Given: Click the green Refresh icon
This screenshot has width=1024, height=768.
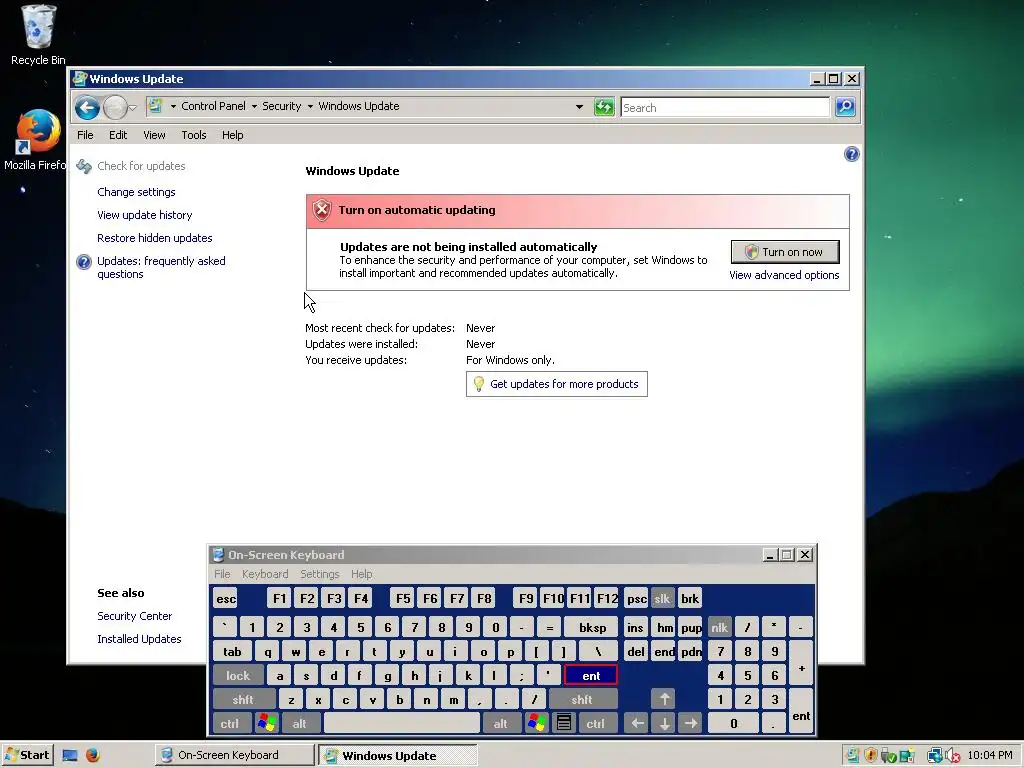Looking at the screenshot, I should point(604,106).
